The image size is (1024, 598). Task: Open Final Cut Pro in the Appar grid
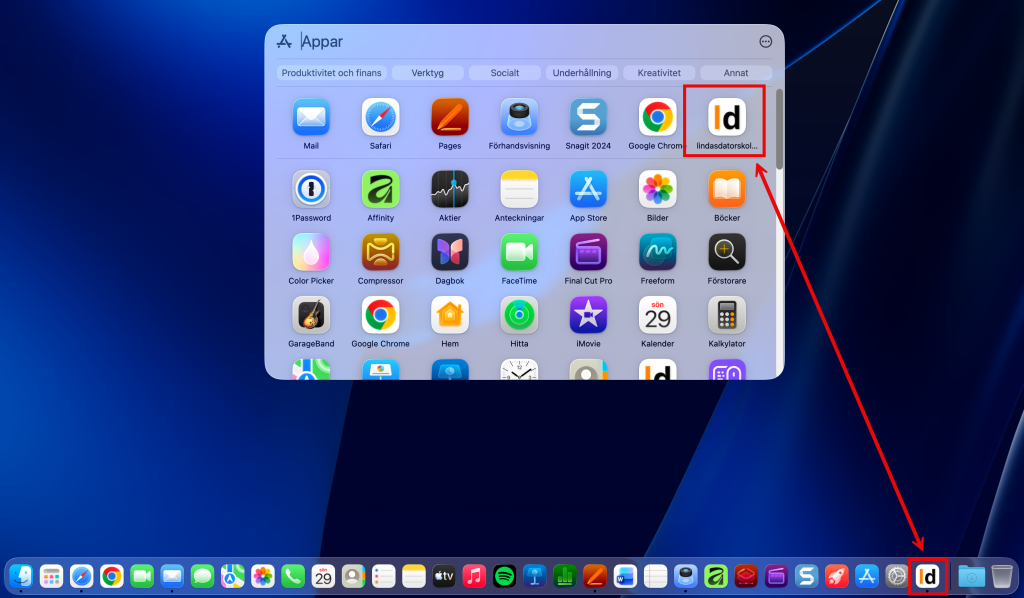tap(588, 252)
